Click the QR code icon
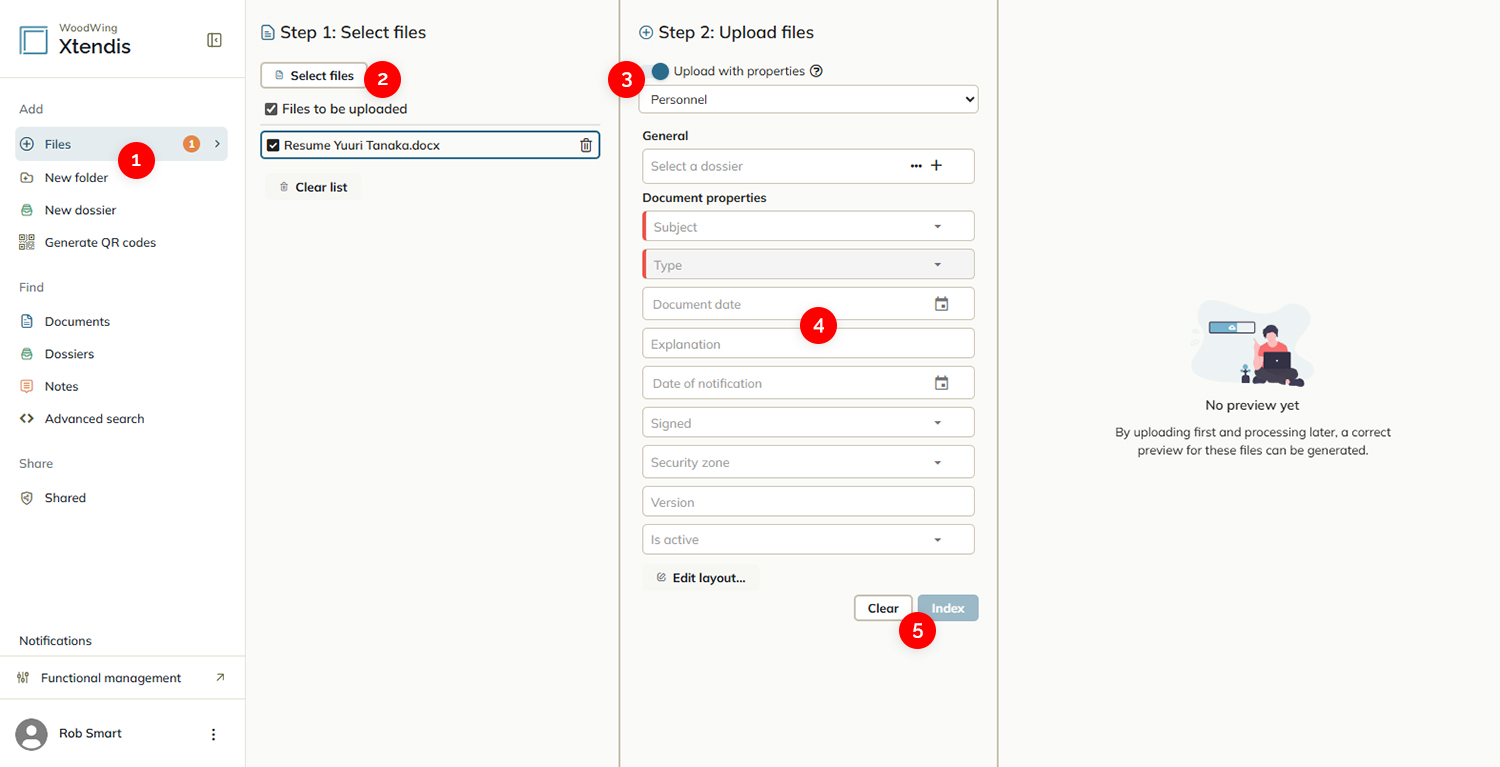Viewport: 1500px width, 767px height. point(27,242)
